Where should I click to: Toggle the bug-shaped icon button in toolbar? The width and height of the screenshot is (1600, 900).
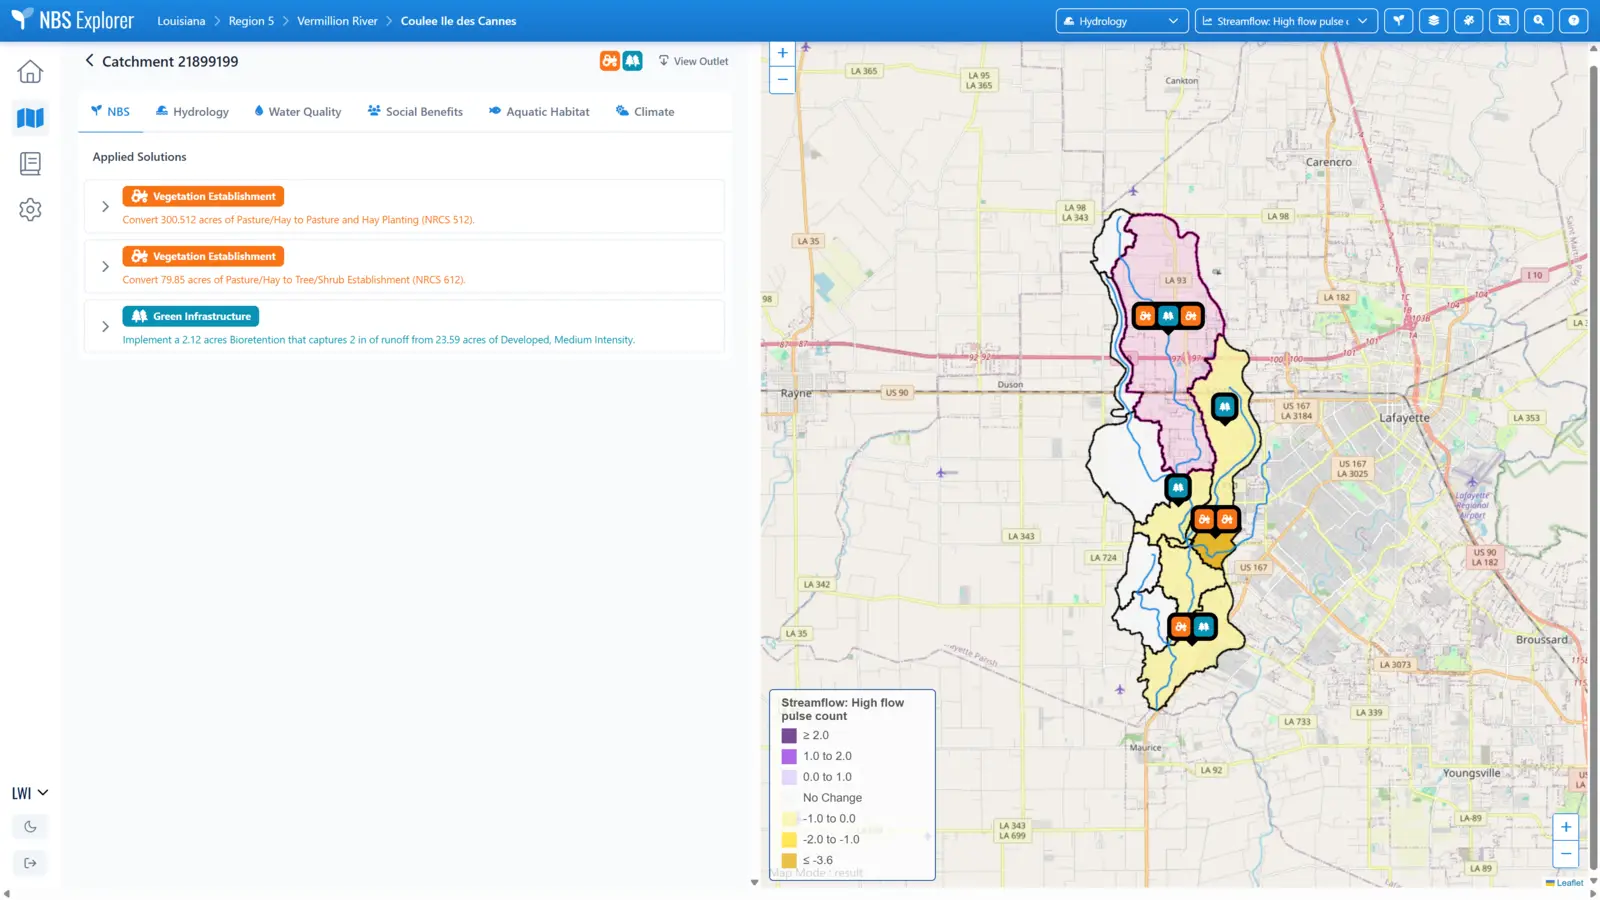click(1468, 21)
